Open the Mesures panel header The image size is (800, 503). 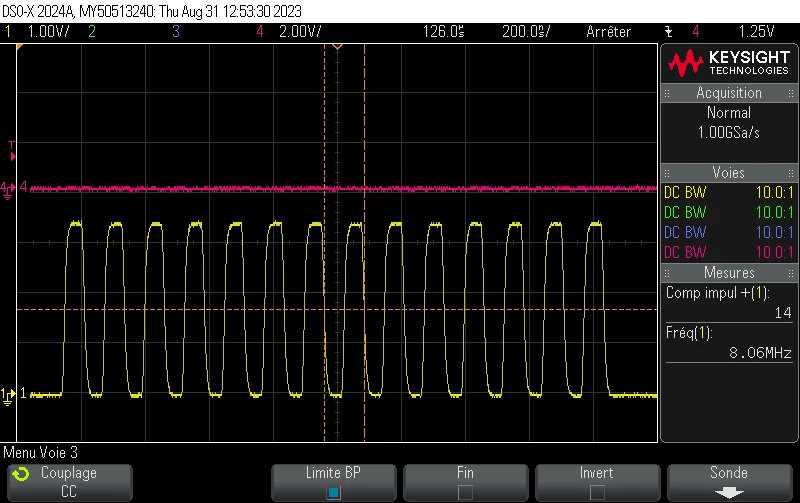point(729,272)
